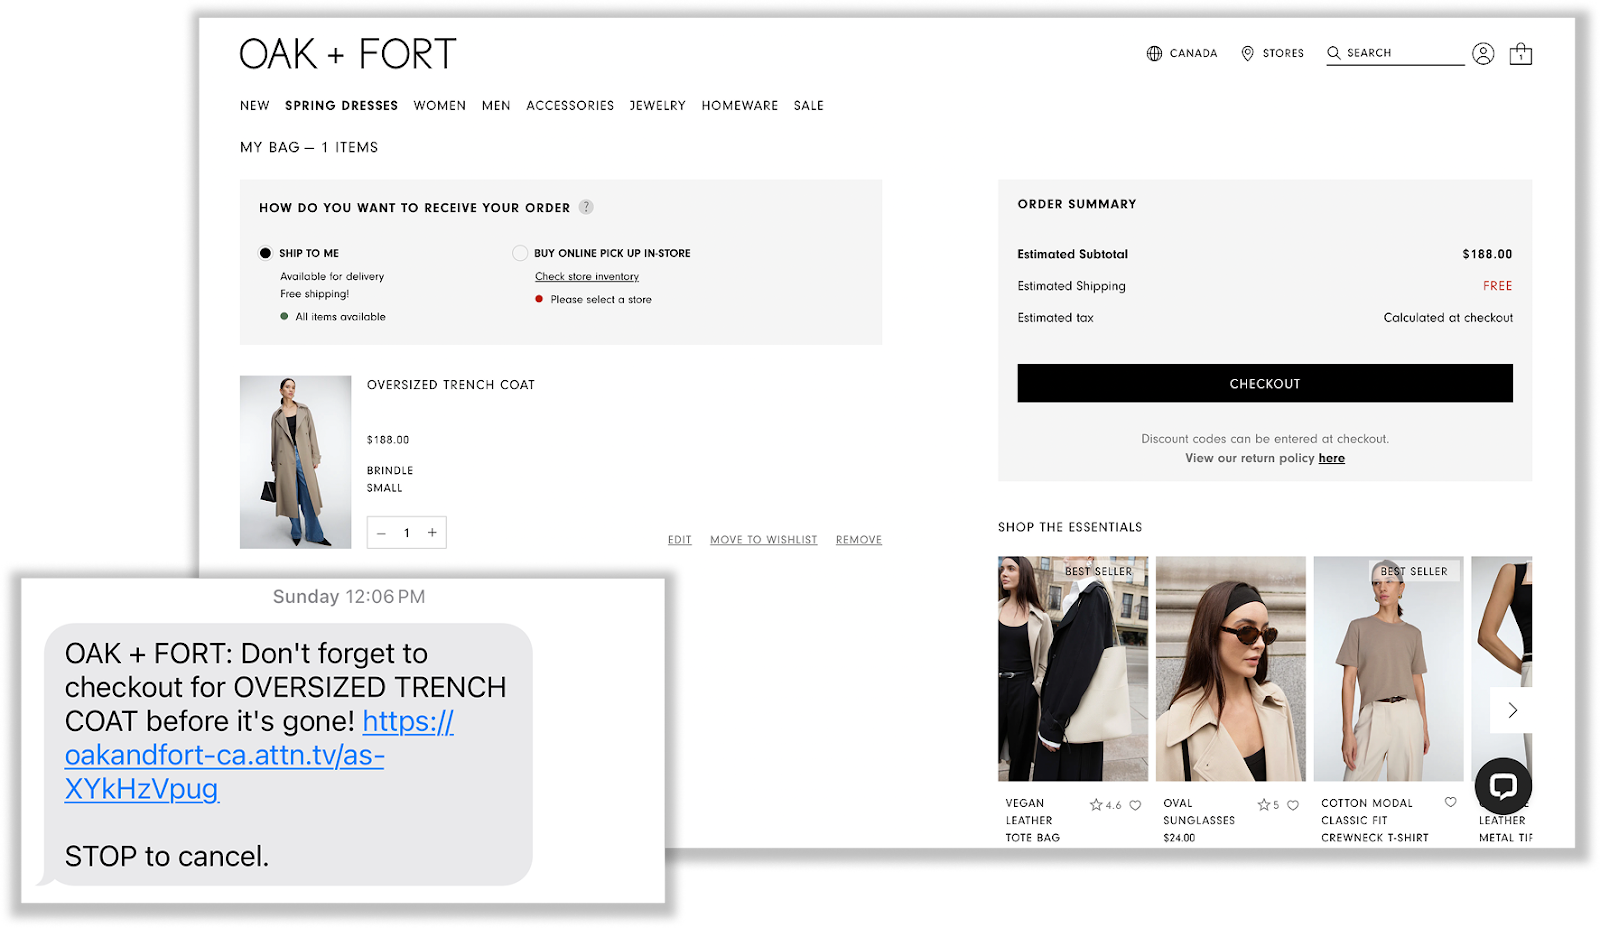Open the Men menu
Image resolution: width=1600 pixels, height=928 pixels.
(x=496, y=106)
